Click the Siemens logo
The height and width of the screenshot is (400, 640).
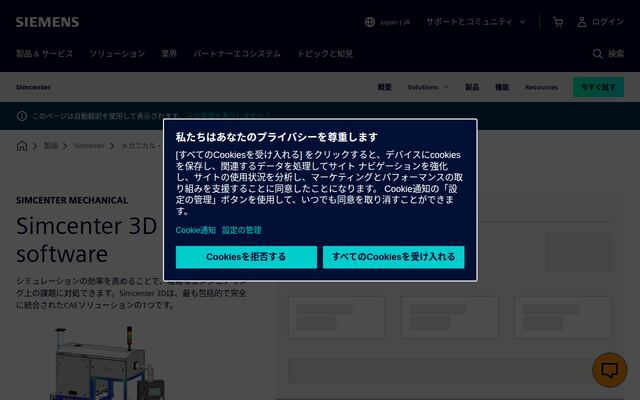(x=47, y=22)
